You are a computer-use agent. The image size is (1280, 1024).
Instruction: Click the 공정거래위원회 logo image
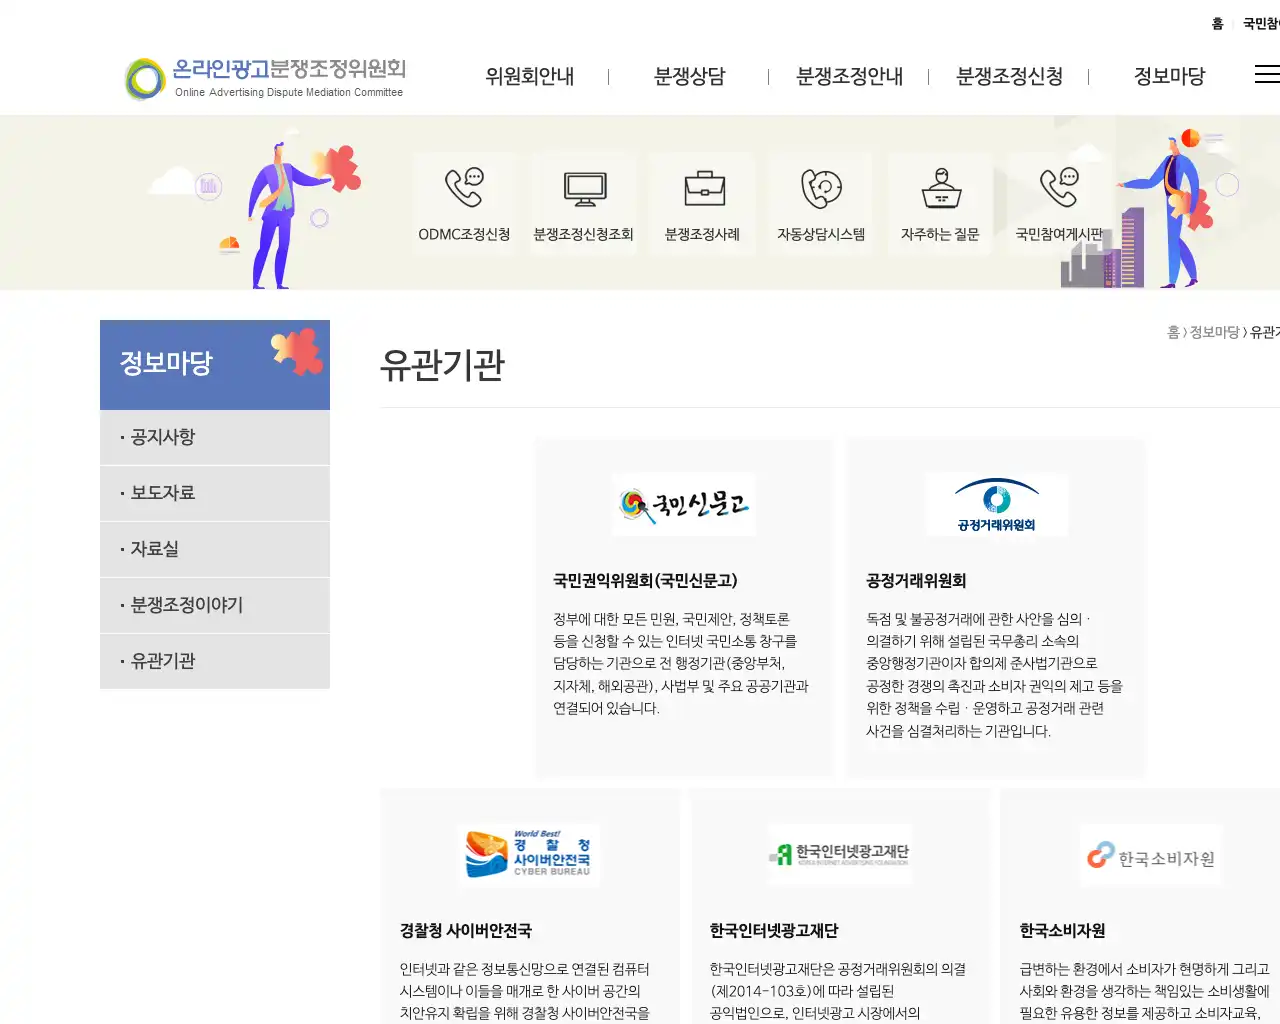[996, 505]
